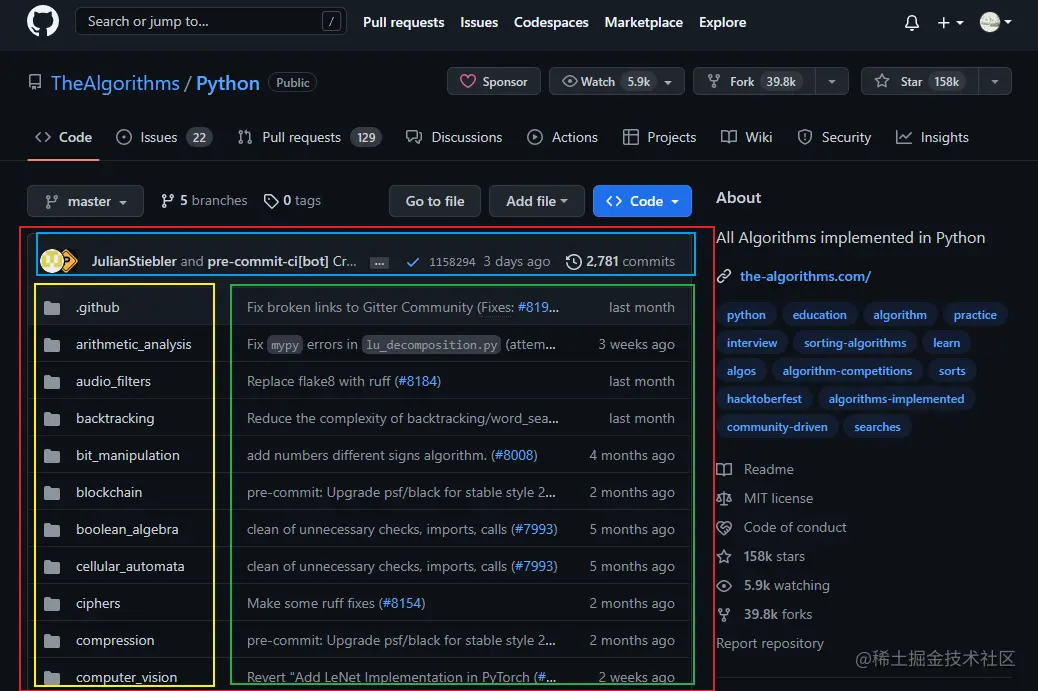Click the branches icon beside 5 branches
The image size is (1038, 691).
(x=167, y=201)
